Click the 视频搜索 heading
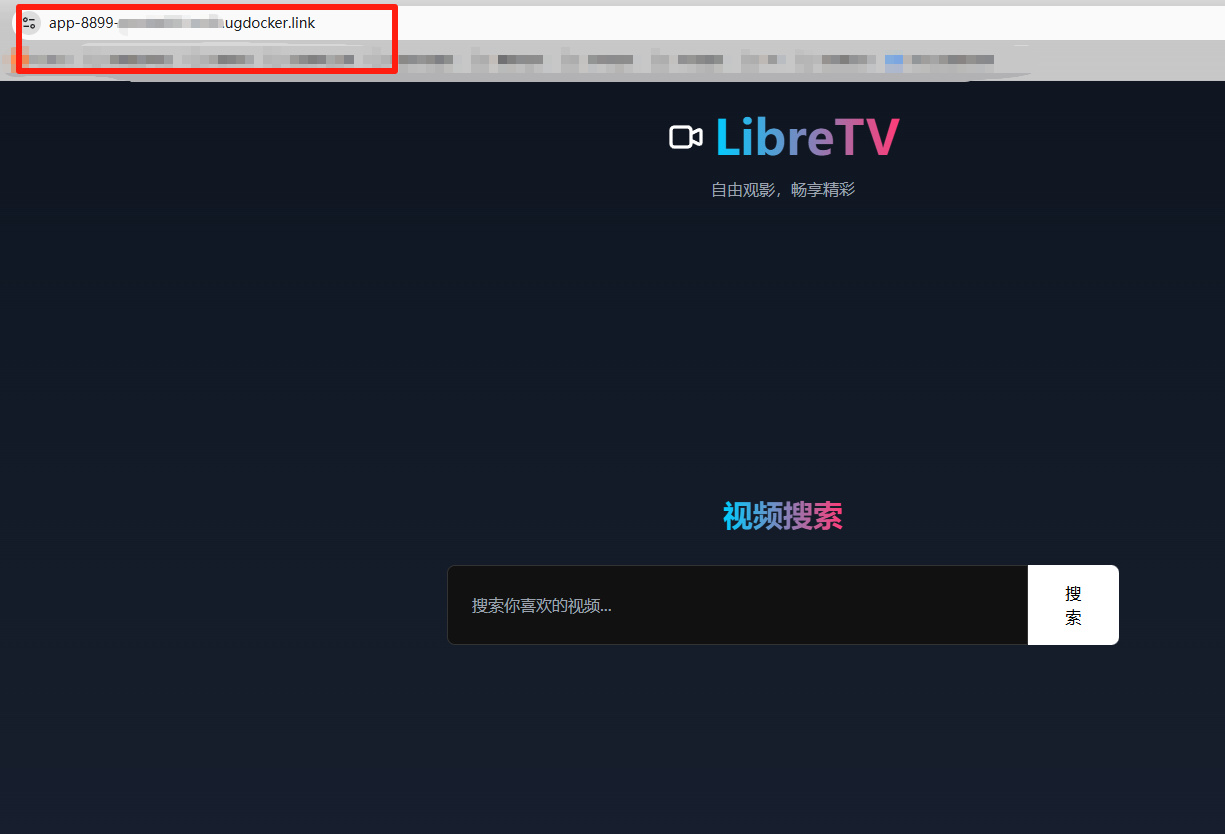 (783, 516)
